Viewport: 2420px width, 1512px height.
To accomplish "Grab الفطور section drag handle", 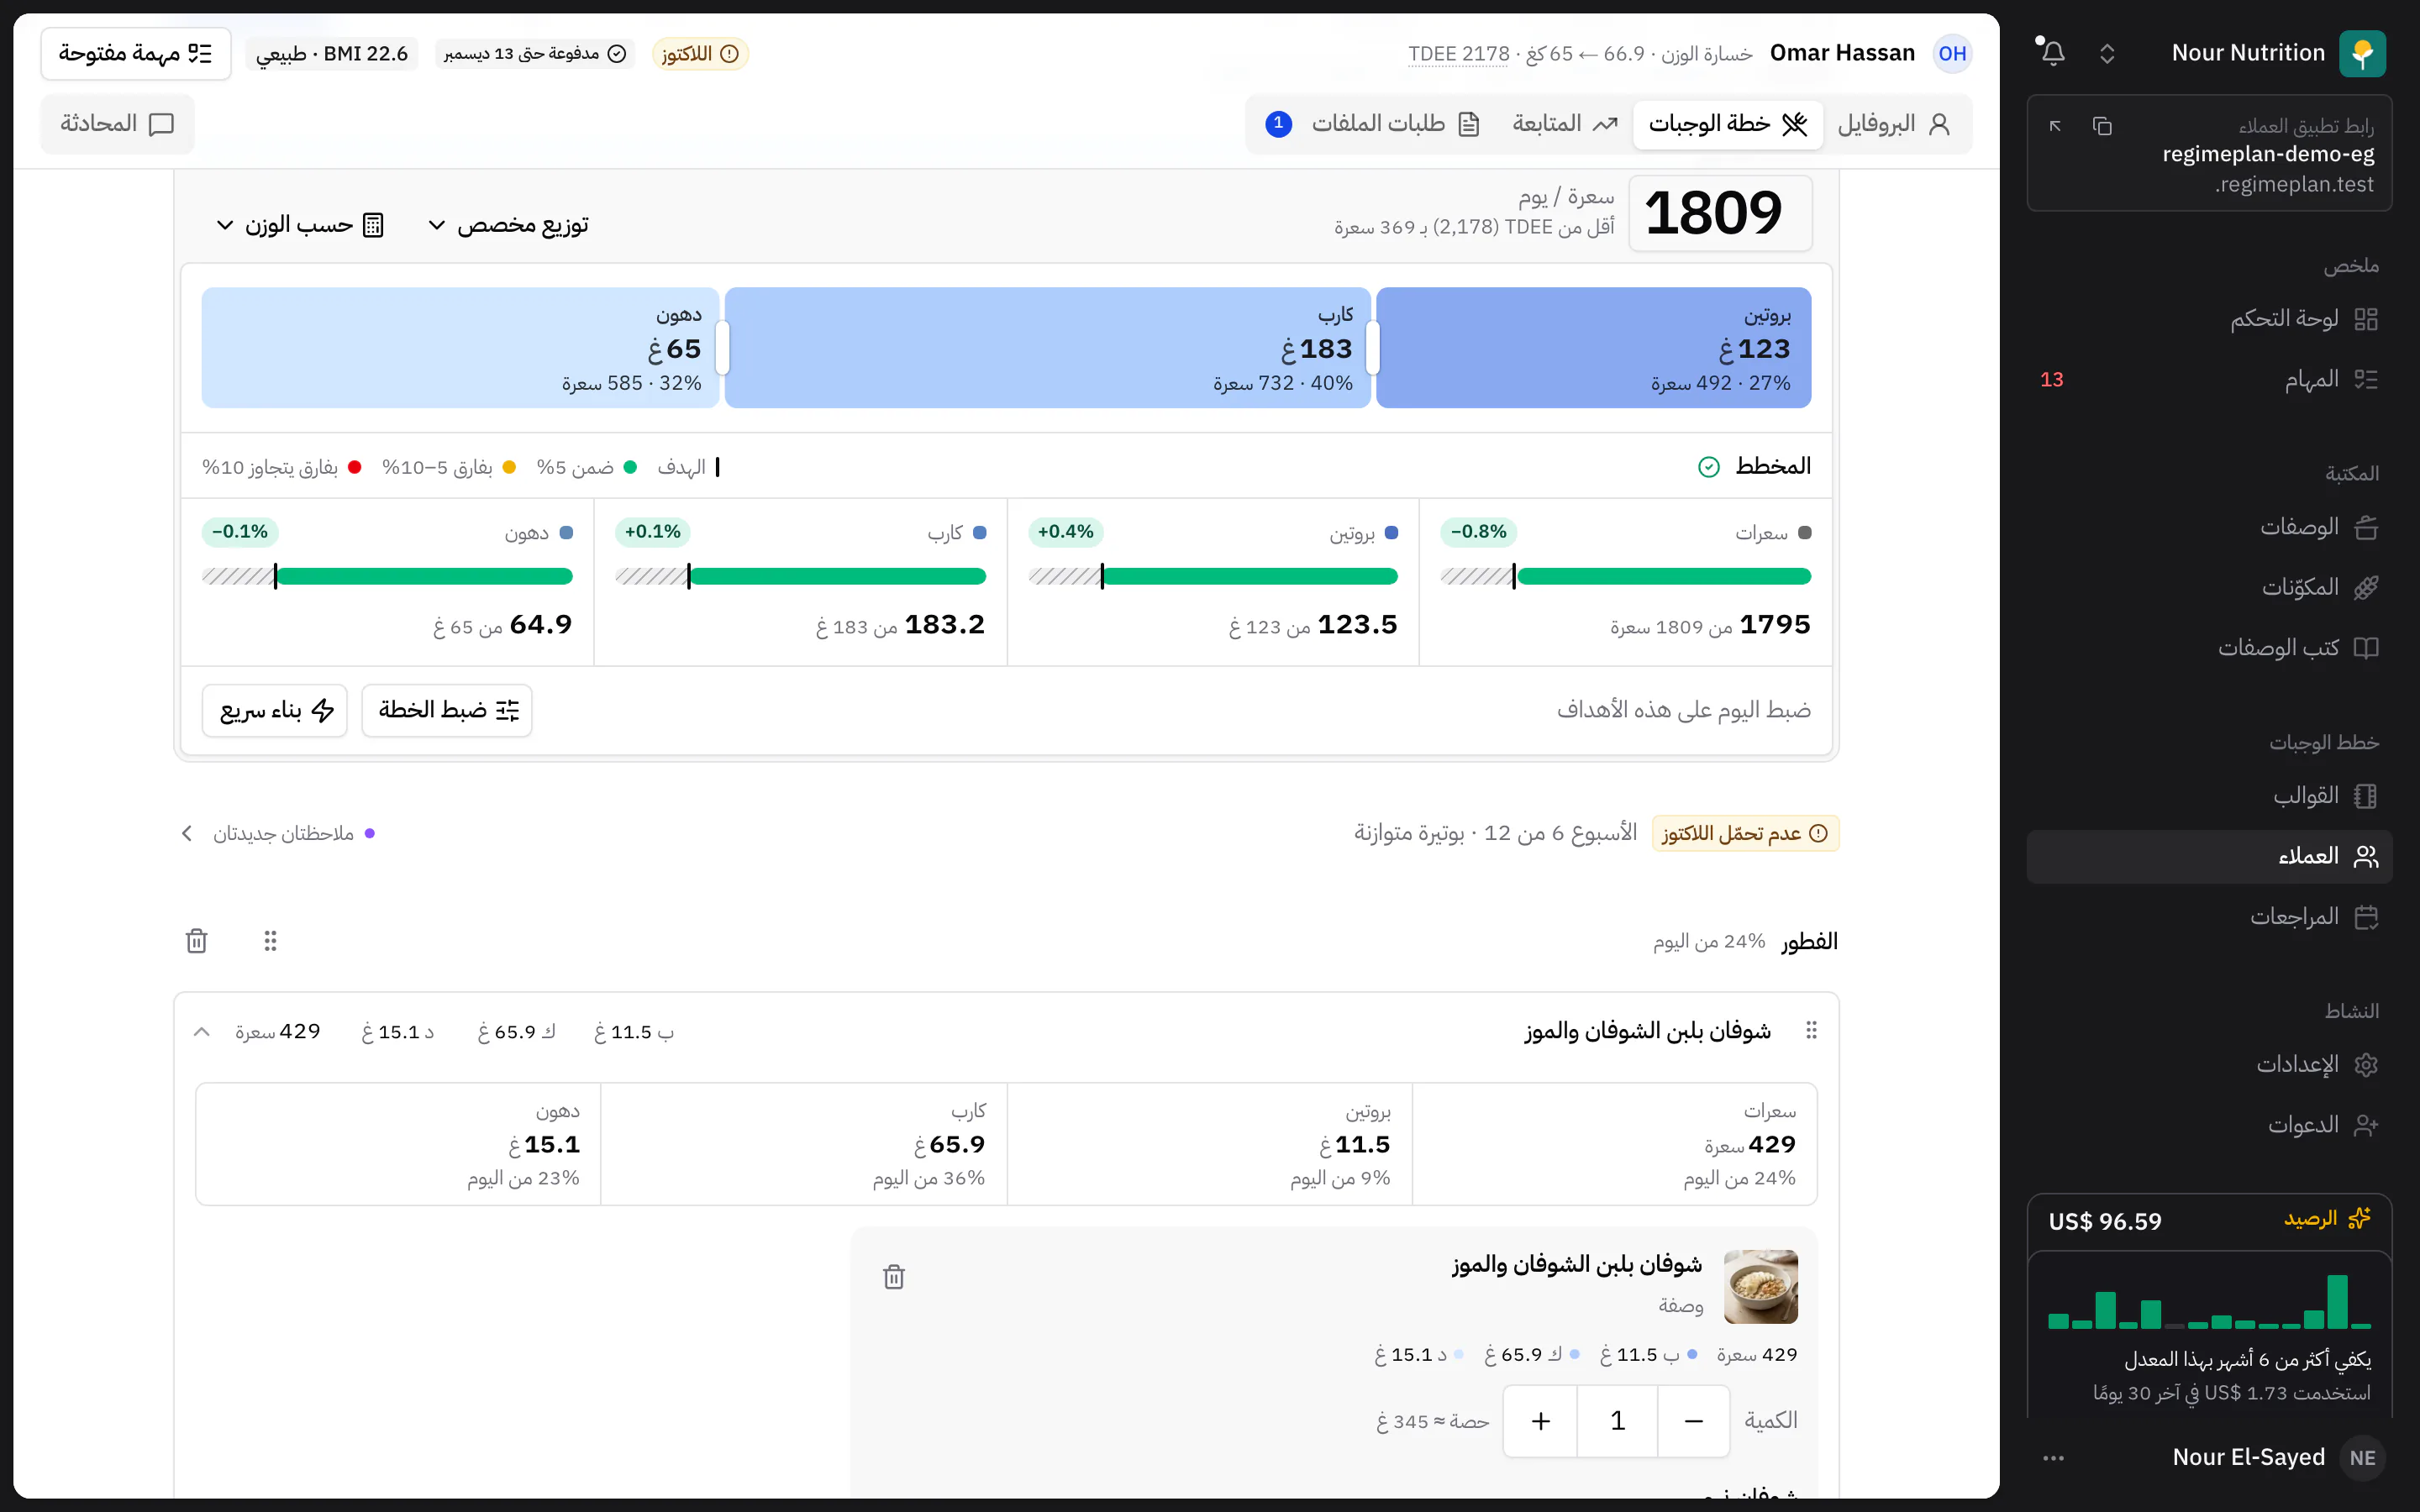I will click(270, 941).
